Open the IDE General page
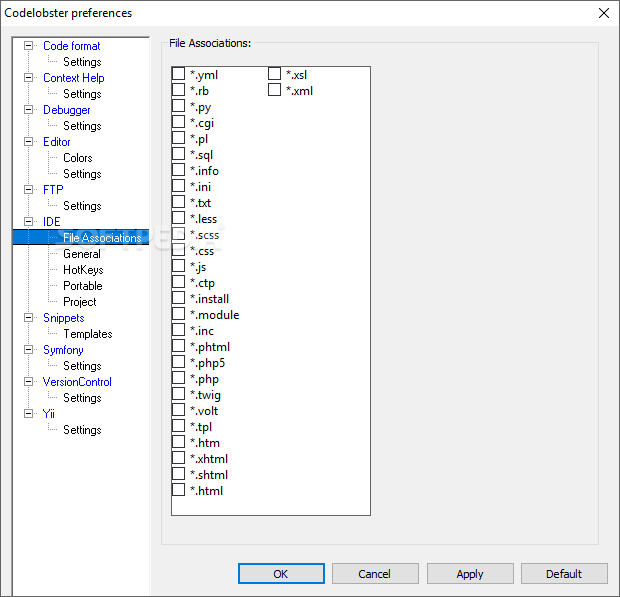This screenshot has width=620, height=597. (82, 254)
